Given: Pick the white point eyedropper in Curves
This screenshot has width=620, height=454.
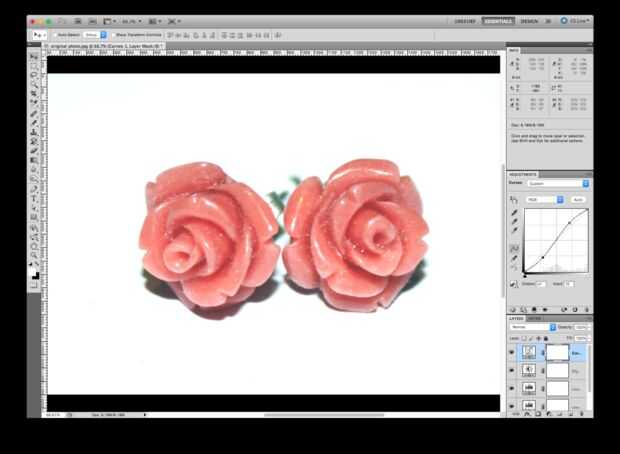Looking at the screenshot, I should [x=514, y=230].
